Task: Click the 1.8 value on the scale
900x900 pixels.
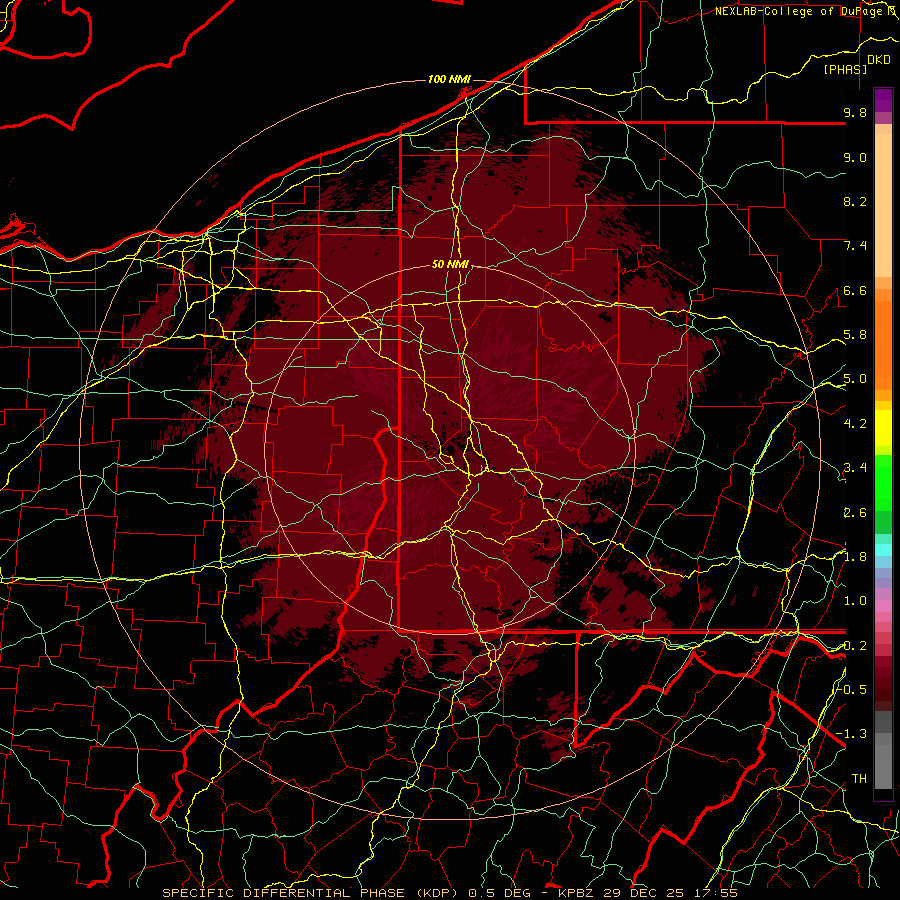Action: coord(855,557)
